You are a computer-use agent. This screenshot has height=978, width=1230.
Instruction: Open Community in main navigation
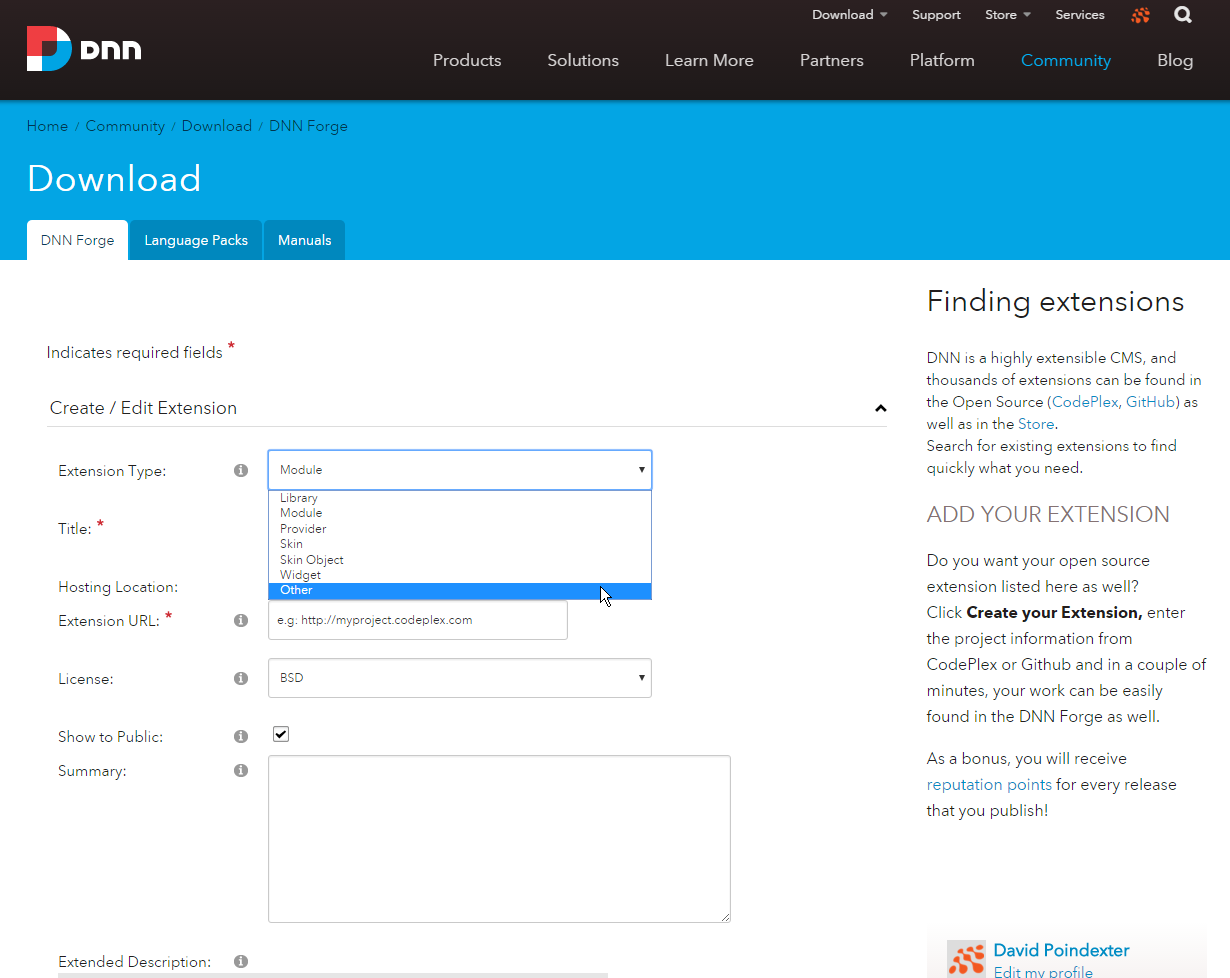coord(1066,60)
